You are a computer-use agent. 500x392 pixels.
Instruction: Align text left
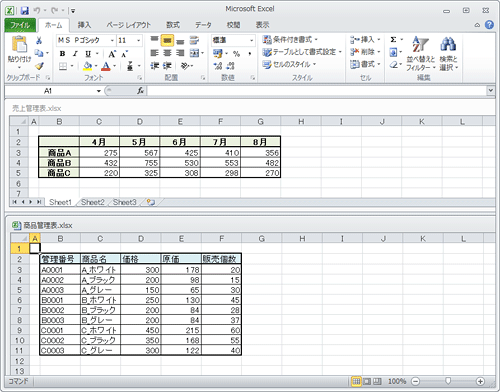pyautogui.click(x=154, y=53)
